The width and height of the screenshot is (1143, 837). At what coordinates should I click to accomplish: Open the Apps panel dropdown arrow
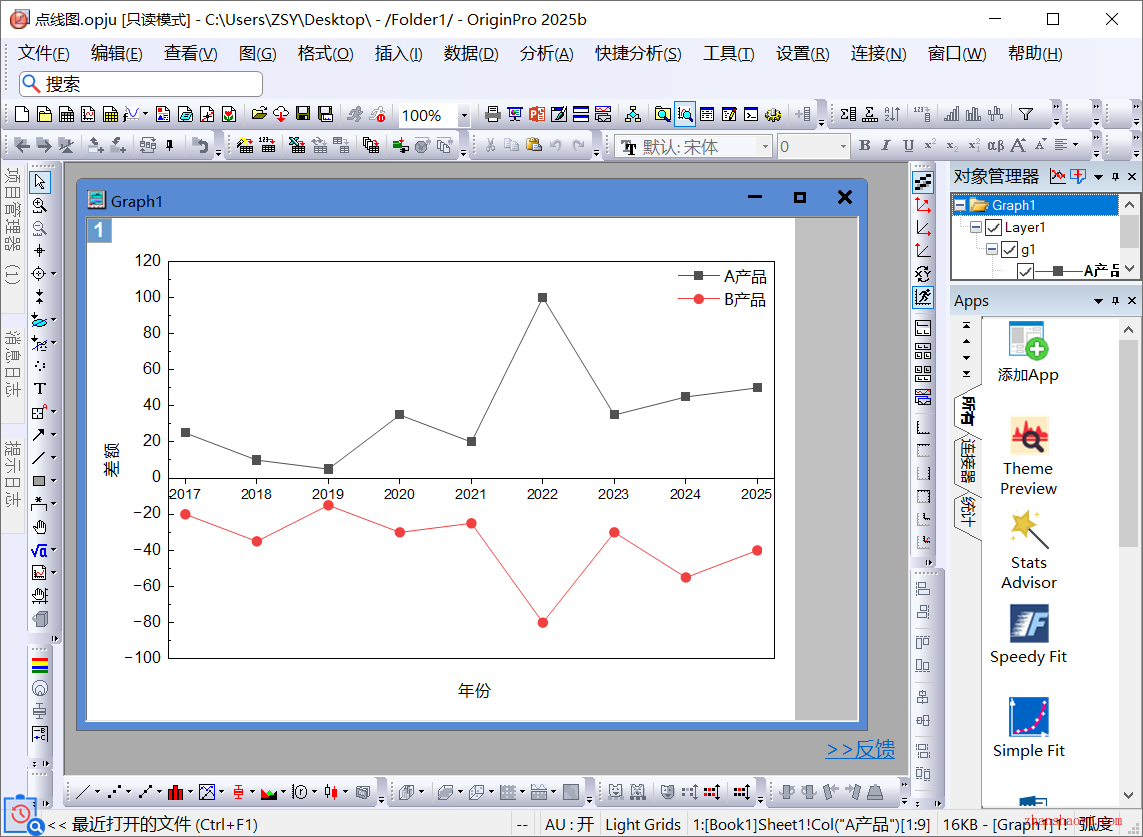tap(1099, 301)
